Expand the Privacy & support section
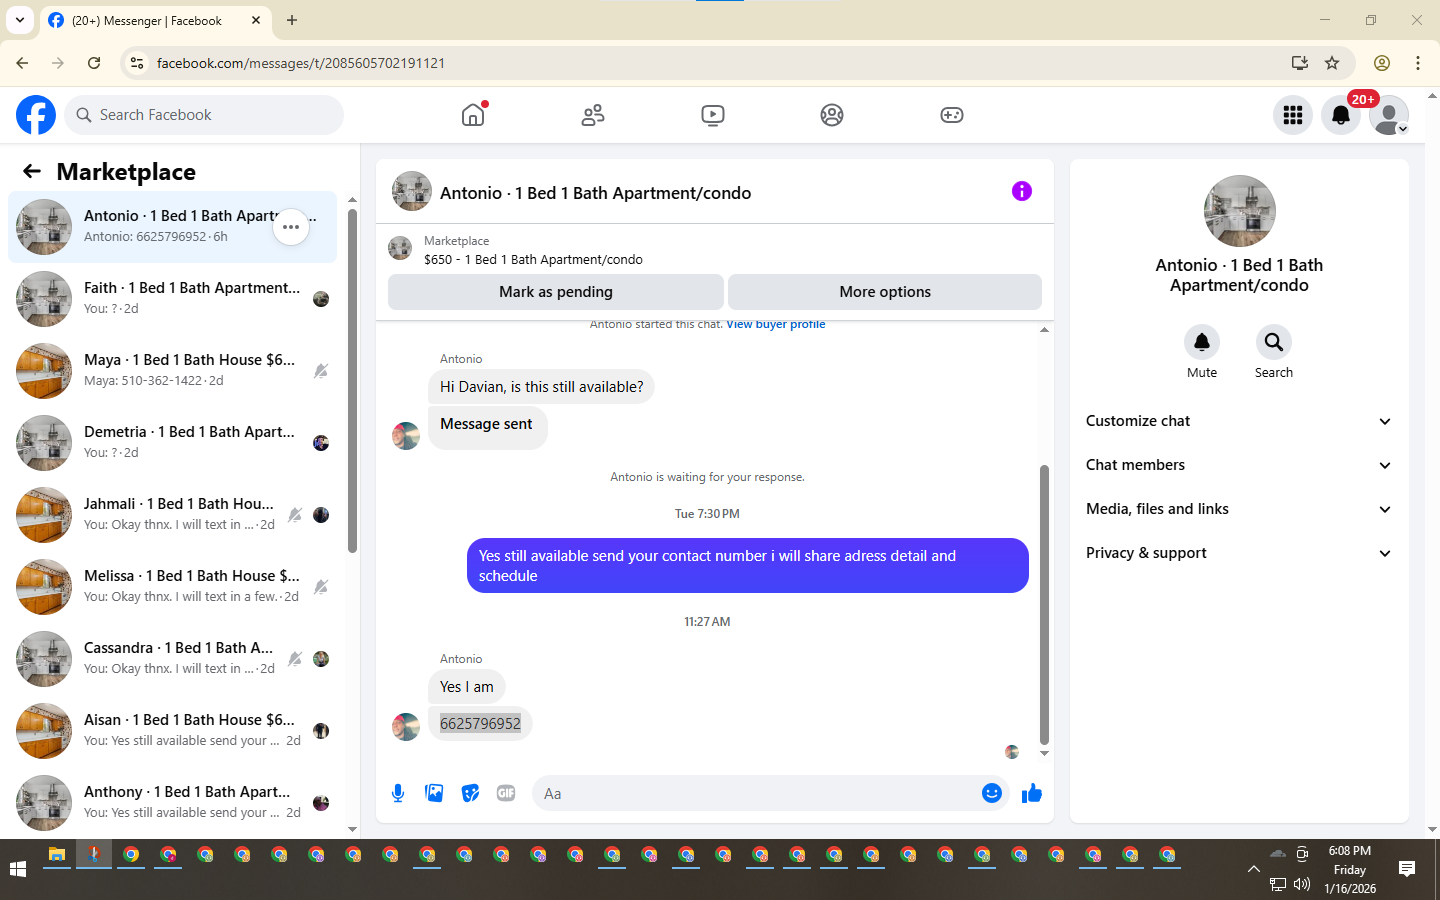The image size is (1440, 900). click(1239, 553)
